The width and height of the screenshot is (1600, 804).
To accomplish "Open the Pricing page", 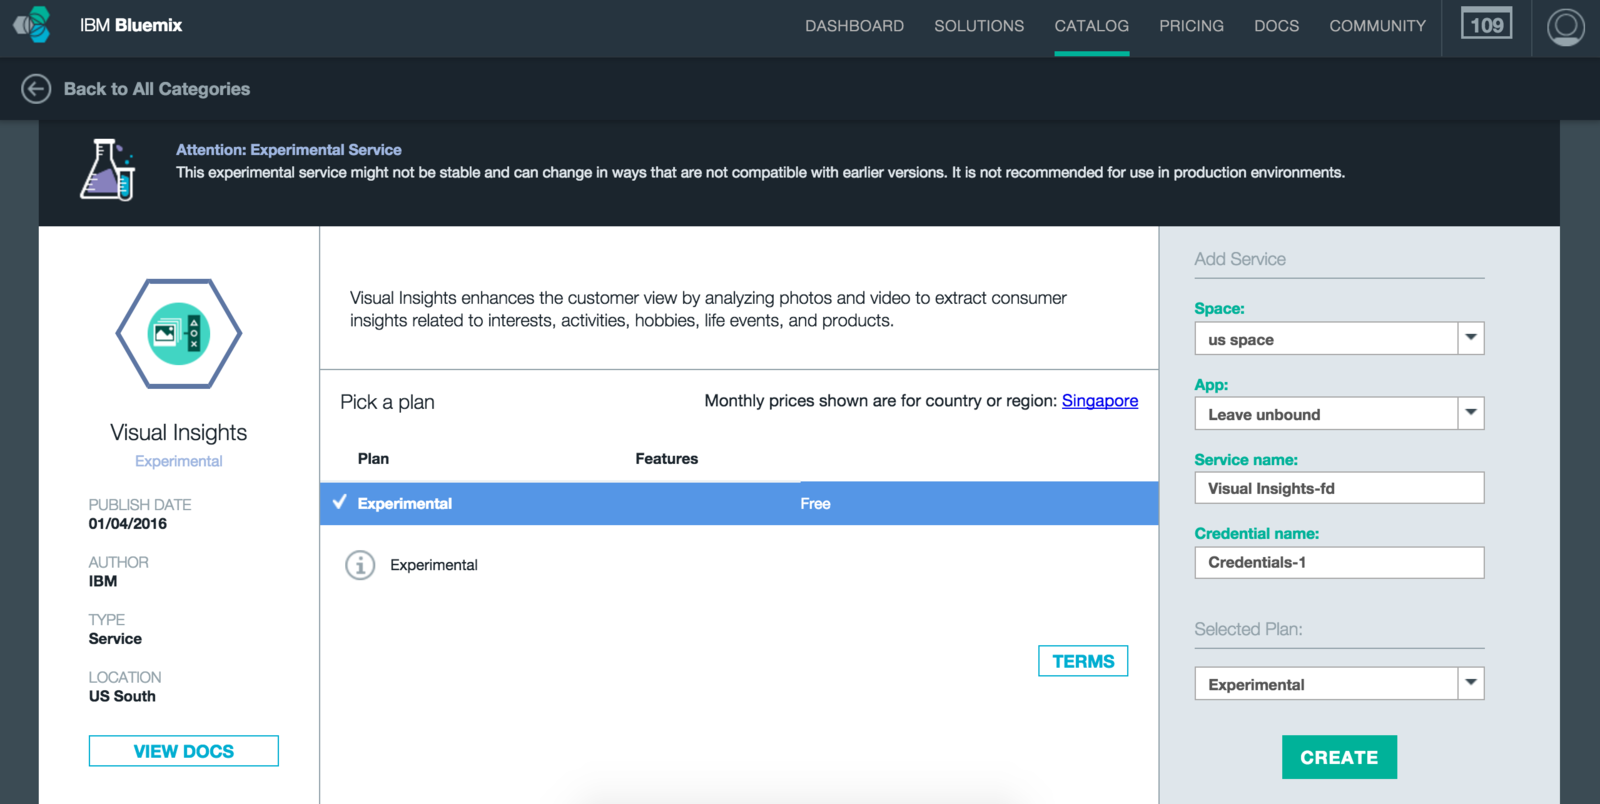I will pos(1191,26).
